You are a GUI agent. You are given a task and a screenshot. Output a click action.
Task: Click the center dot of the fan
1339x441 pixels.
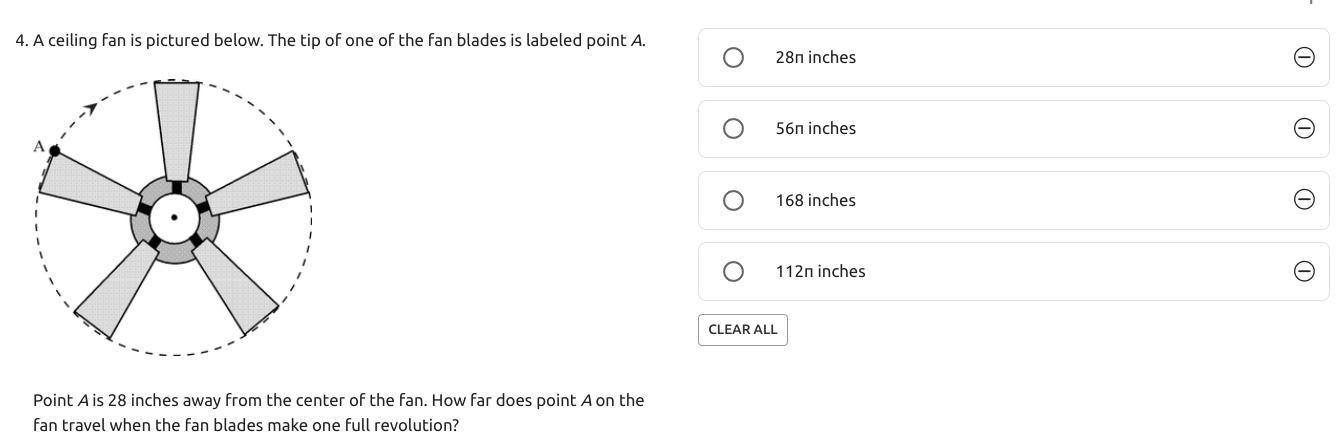tap(175, 217)
